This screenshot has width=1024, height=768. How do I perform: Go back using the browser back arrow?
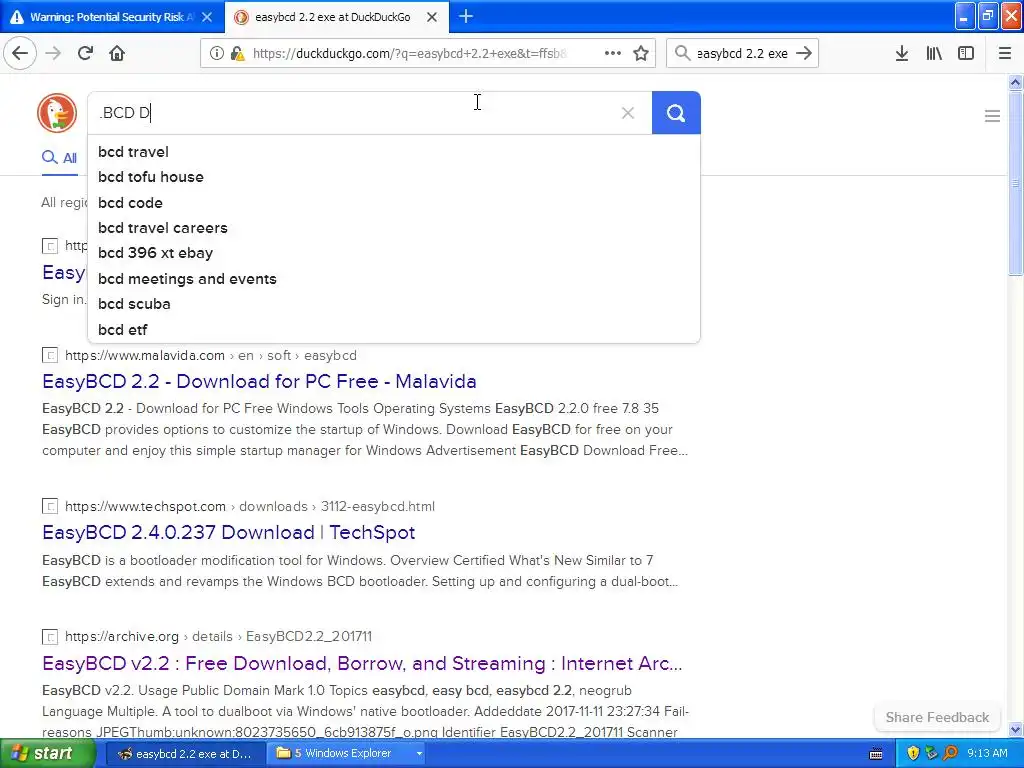click(20, 54)
